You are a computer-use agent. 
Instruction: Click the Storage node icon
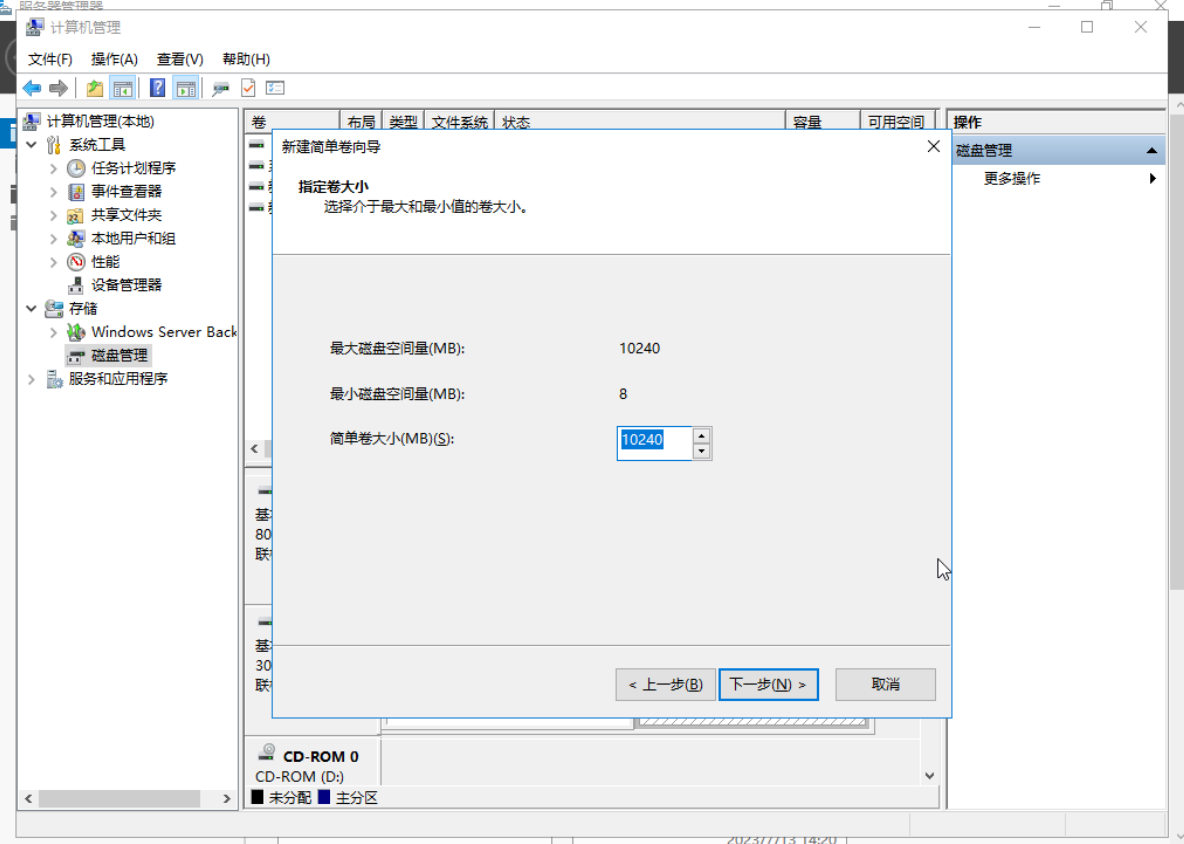pyautogui.click(x=54, y=309)
